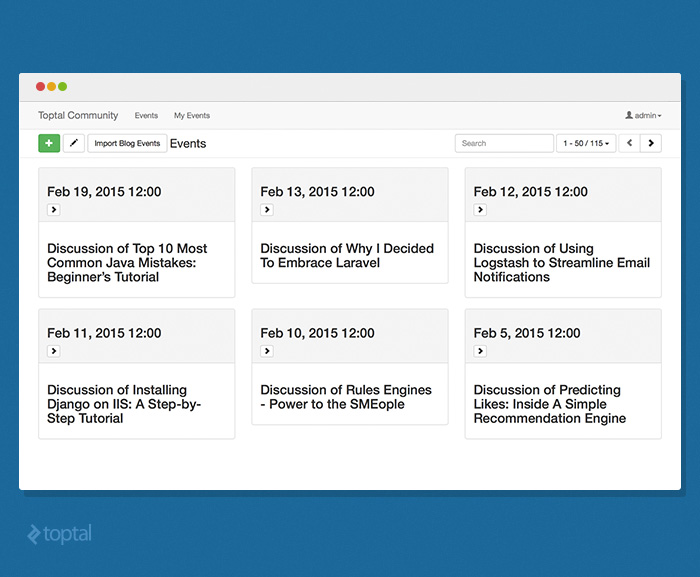
Task: Open Discussion of Installing Django on IIS
Action: (124, 404)
